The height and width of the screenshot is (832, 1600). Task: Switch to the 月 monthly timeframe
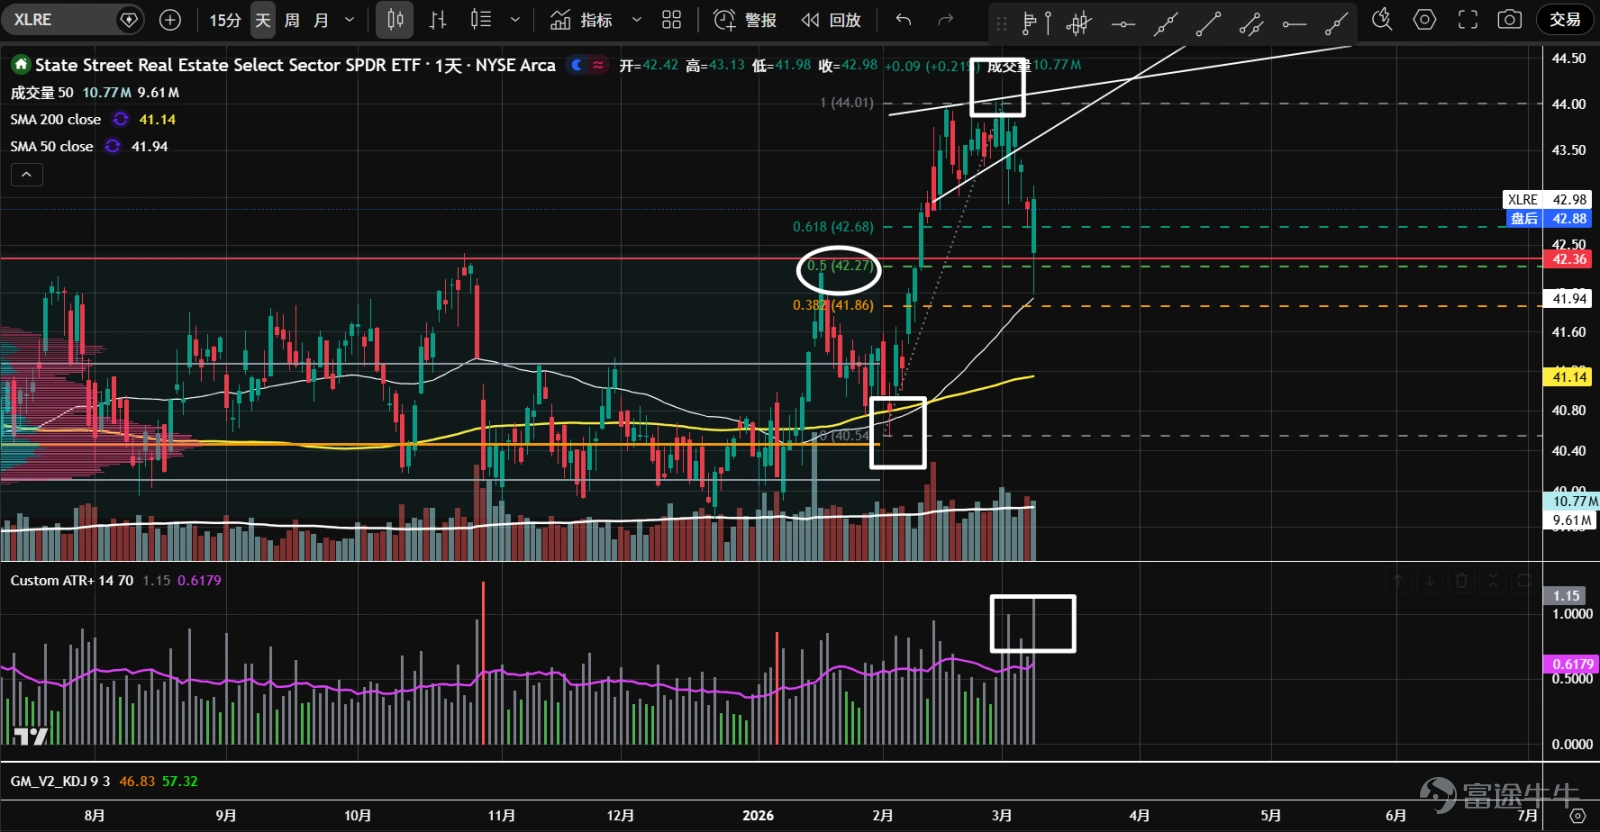point(321,20)
